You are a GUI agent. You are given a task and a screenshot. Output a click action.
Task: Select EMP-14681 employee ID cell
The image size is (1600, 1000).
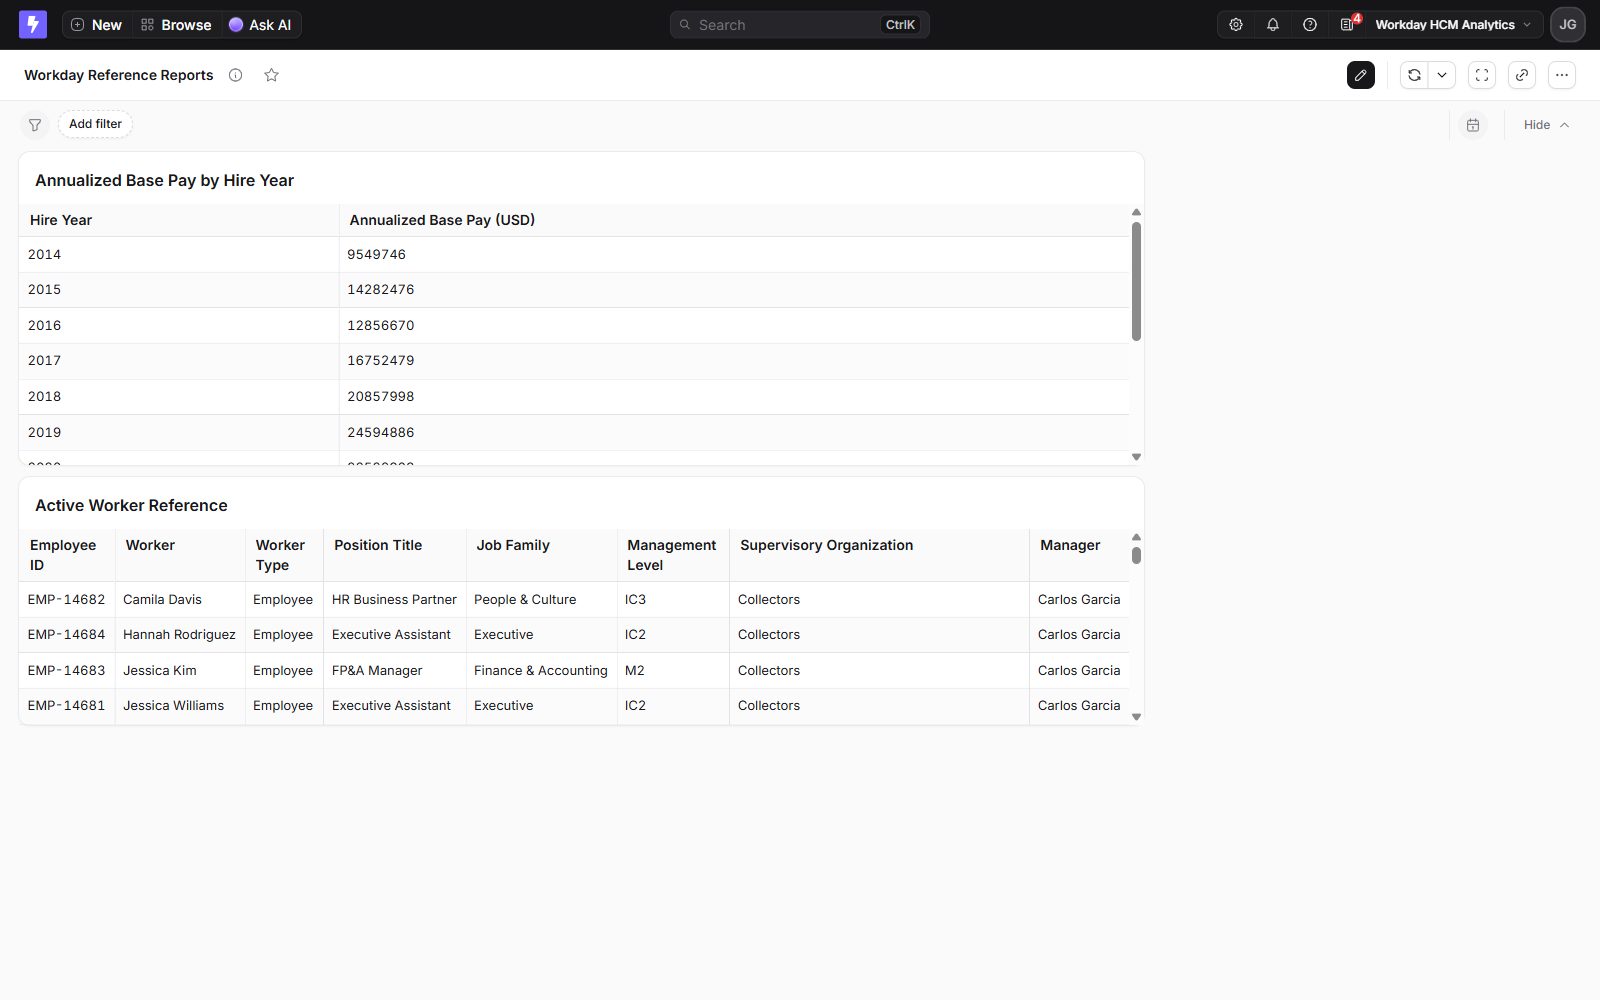click(x=67, y=706)
